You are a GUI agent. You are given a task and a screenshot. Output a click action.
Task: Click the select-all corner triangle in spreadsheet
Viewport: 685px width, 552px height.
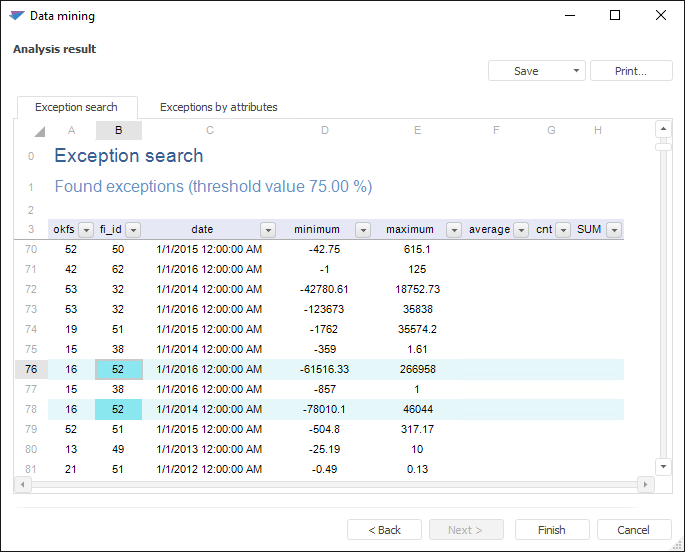[x=39, y=131]
